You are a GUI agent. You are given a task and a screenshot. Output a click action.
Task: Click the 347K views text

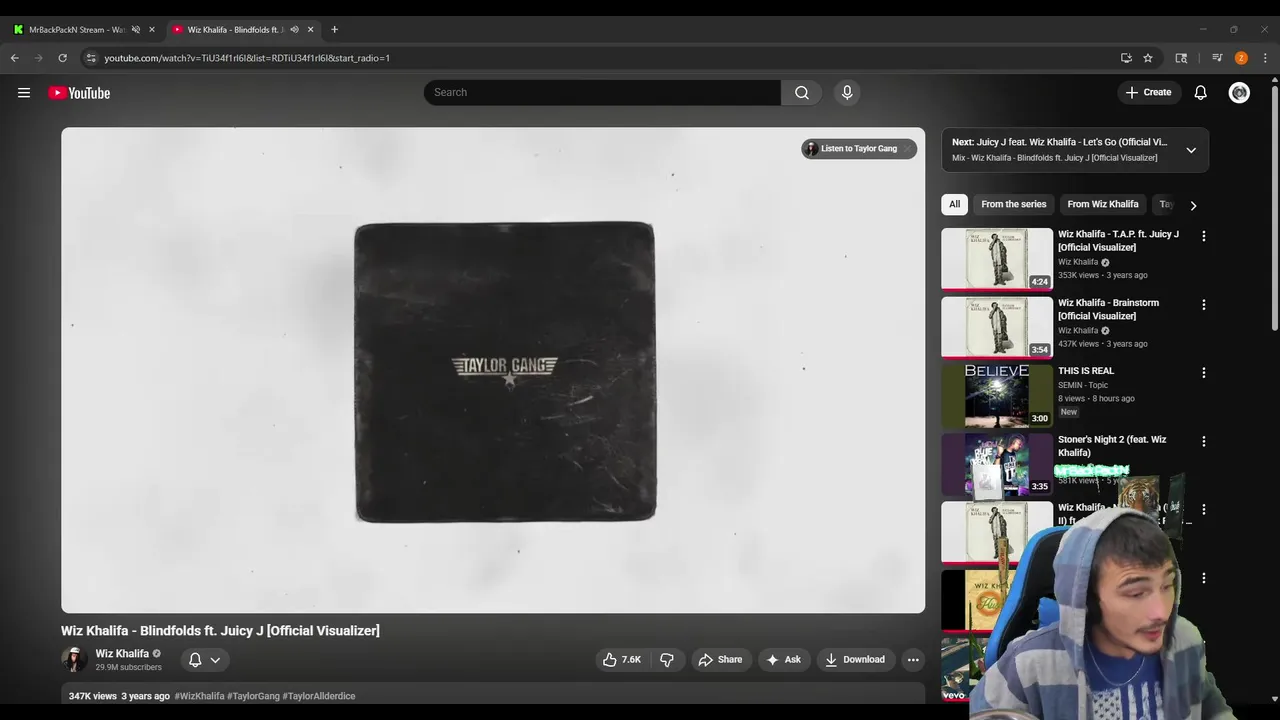tap(93, 696)
